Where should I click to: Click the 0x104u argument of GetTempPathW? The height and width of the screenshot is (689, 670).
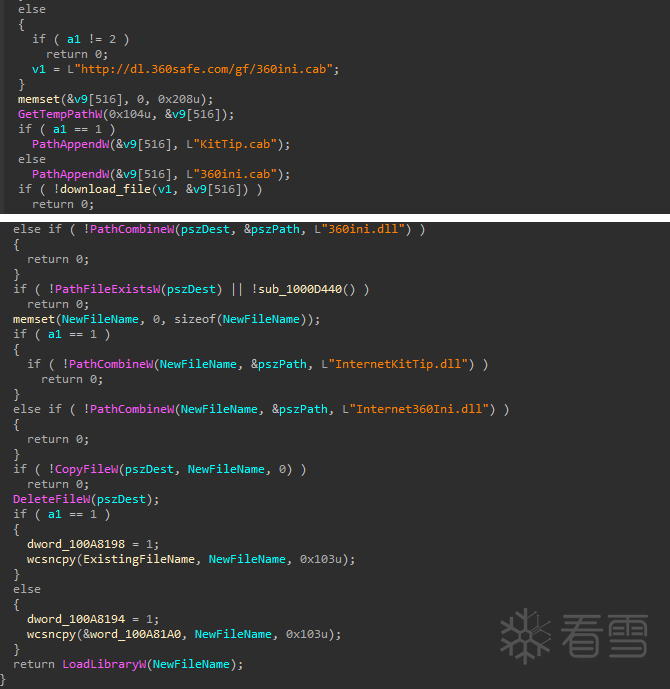tap(130, 114)
